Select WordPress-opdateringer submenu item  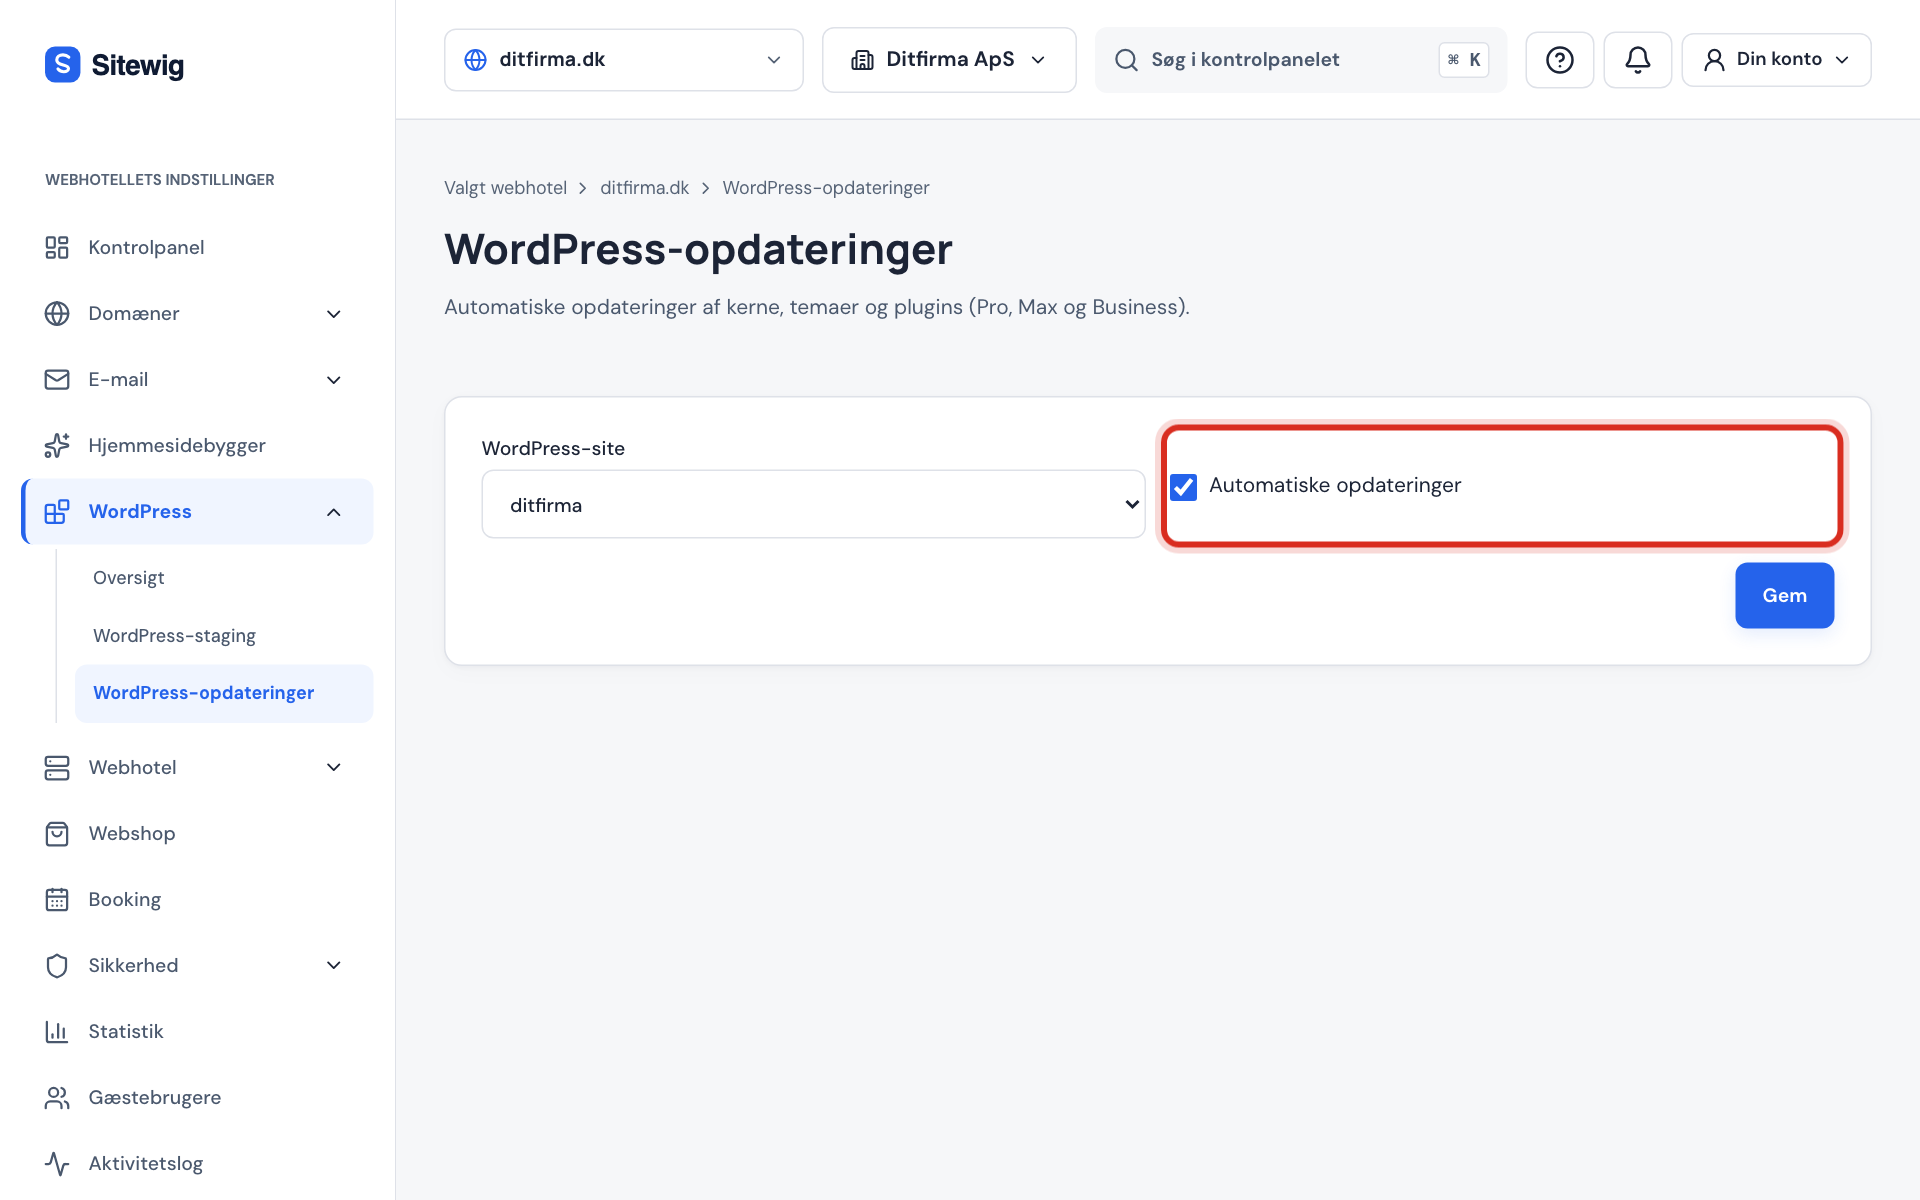(x=224, y=693)
